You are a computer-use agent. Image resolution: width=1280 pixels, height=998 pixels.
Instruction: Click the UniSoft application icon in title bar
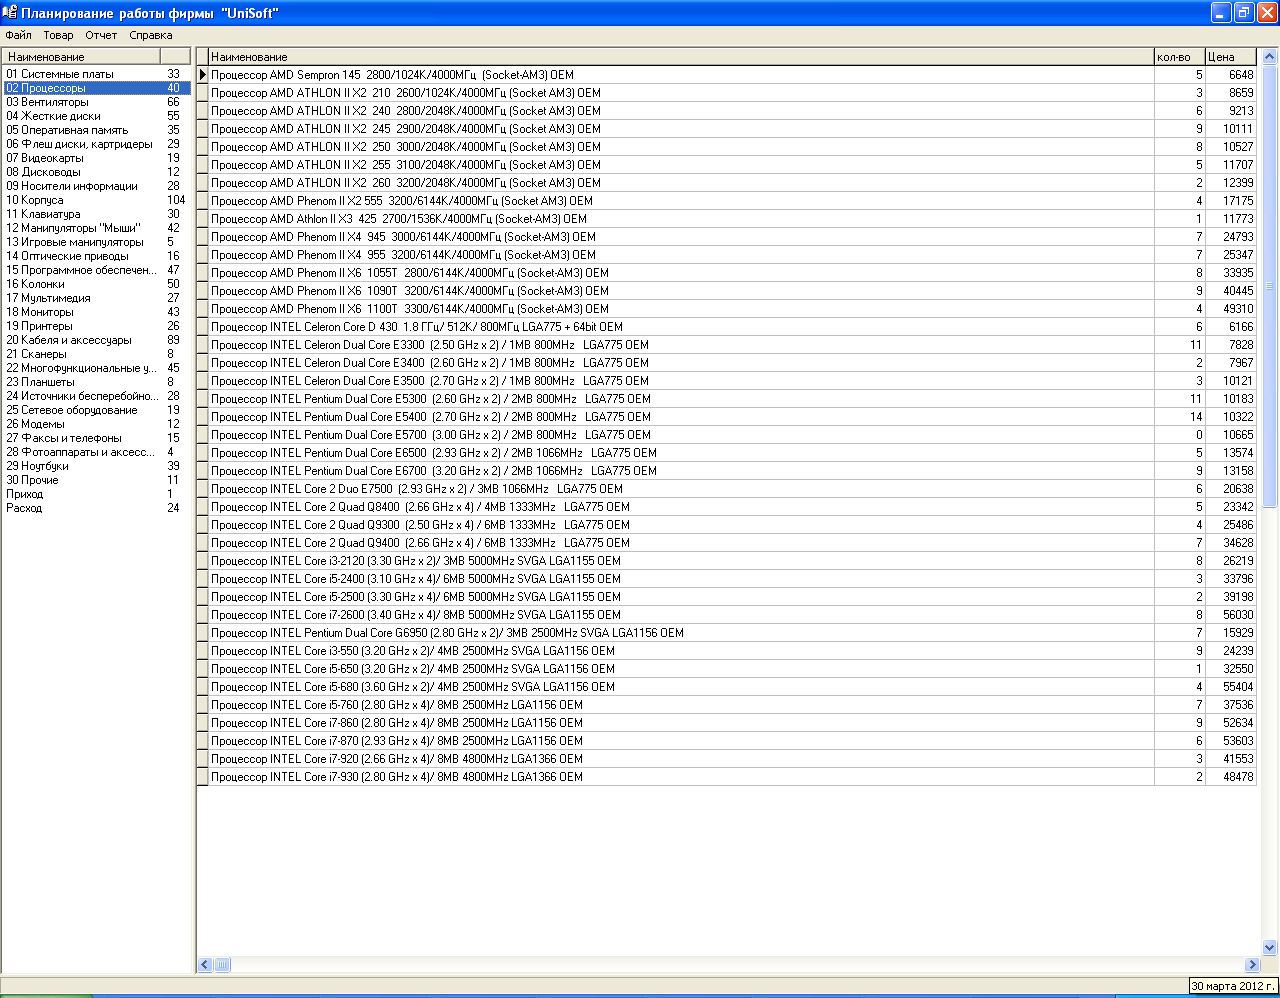10,13
